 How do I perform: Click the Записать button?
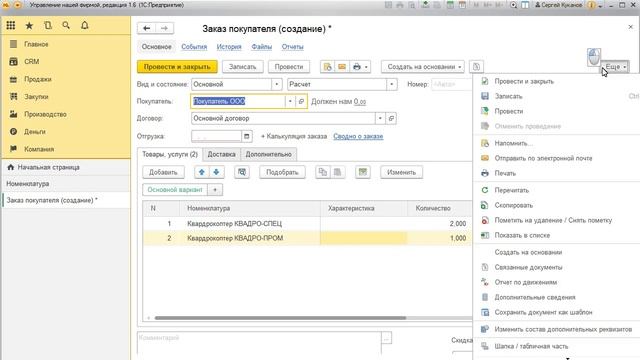pyautogui.click(x=242, y=67)
